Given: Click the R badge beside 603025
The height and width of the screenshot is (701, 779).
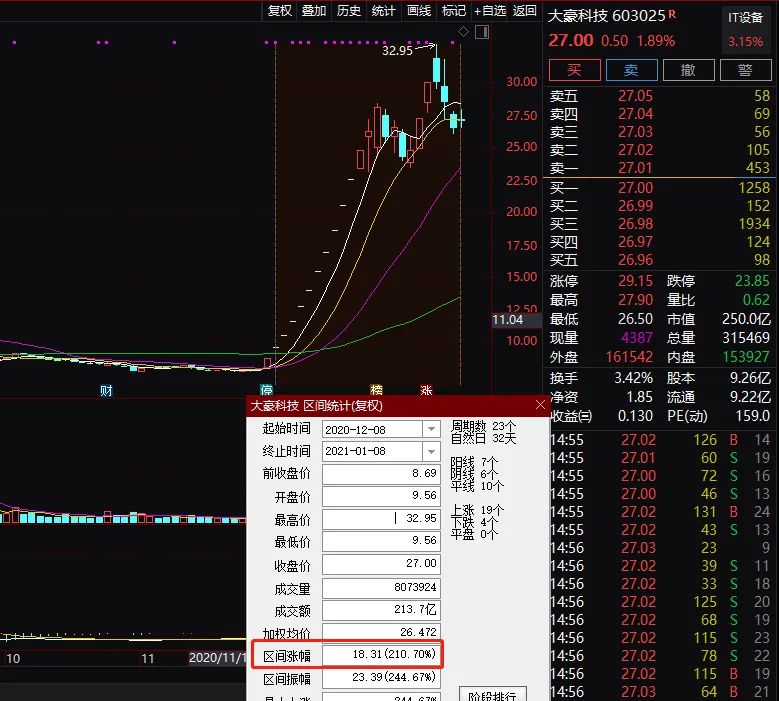Looking at the screenshot, I should 672,14.
